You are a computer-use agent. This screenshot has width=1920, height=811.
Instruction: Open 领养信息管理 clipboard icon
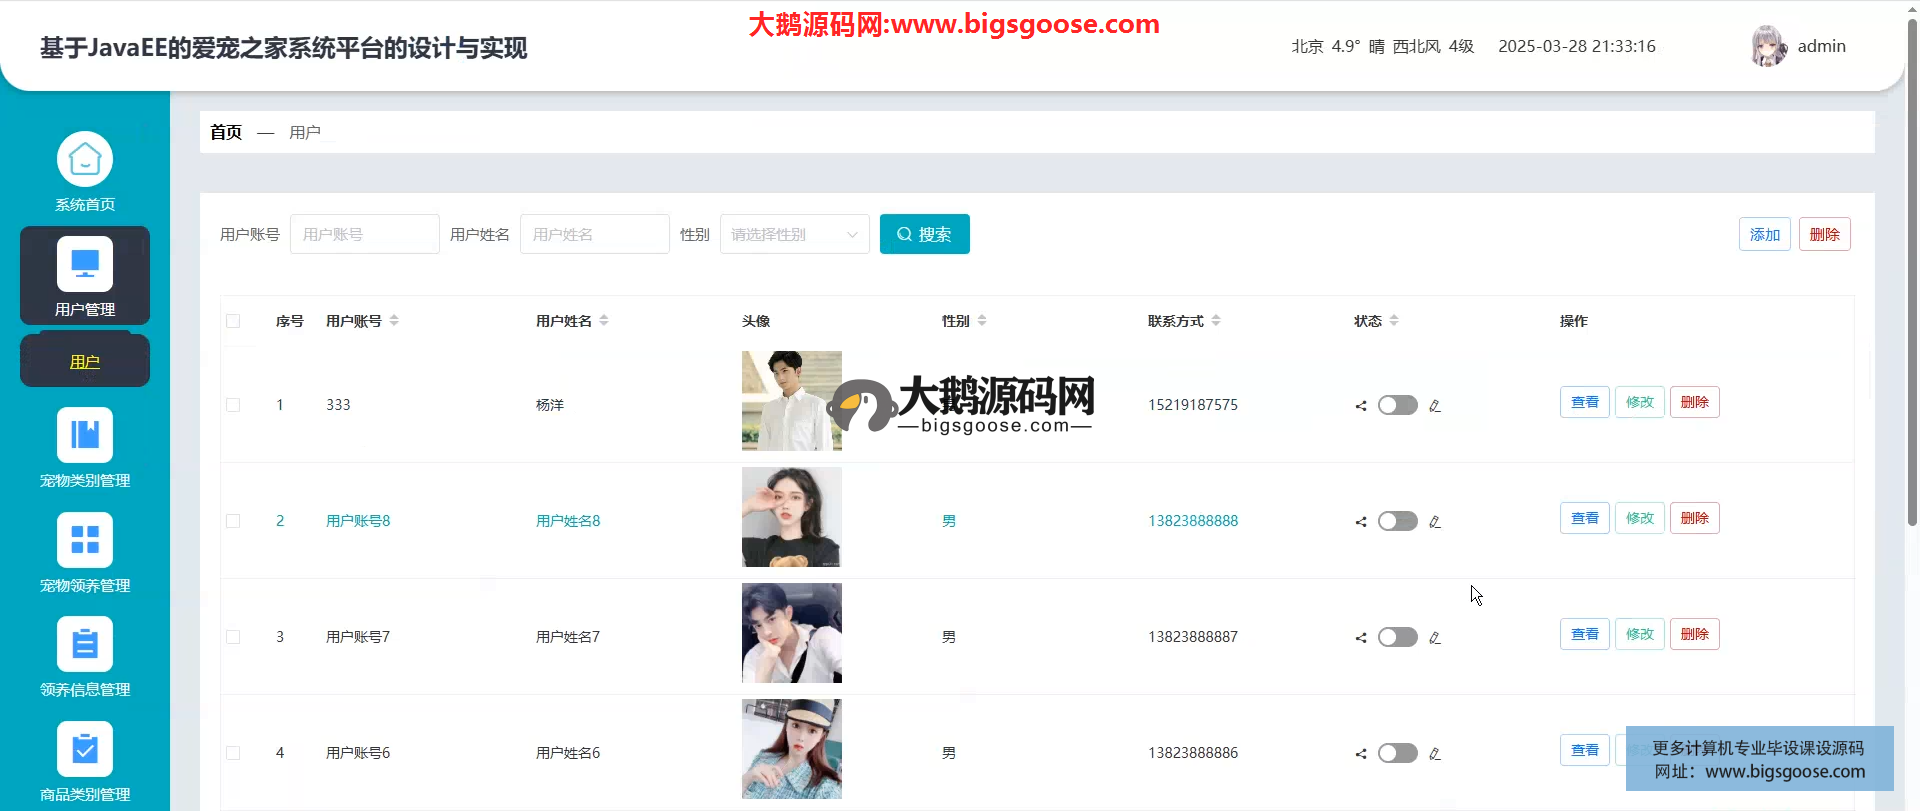pos(85,644)
